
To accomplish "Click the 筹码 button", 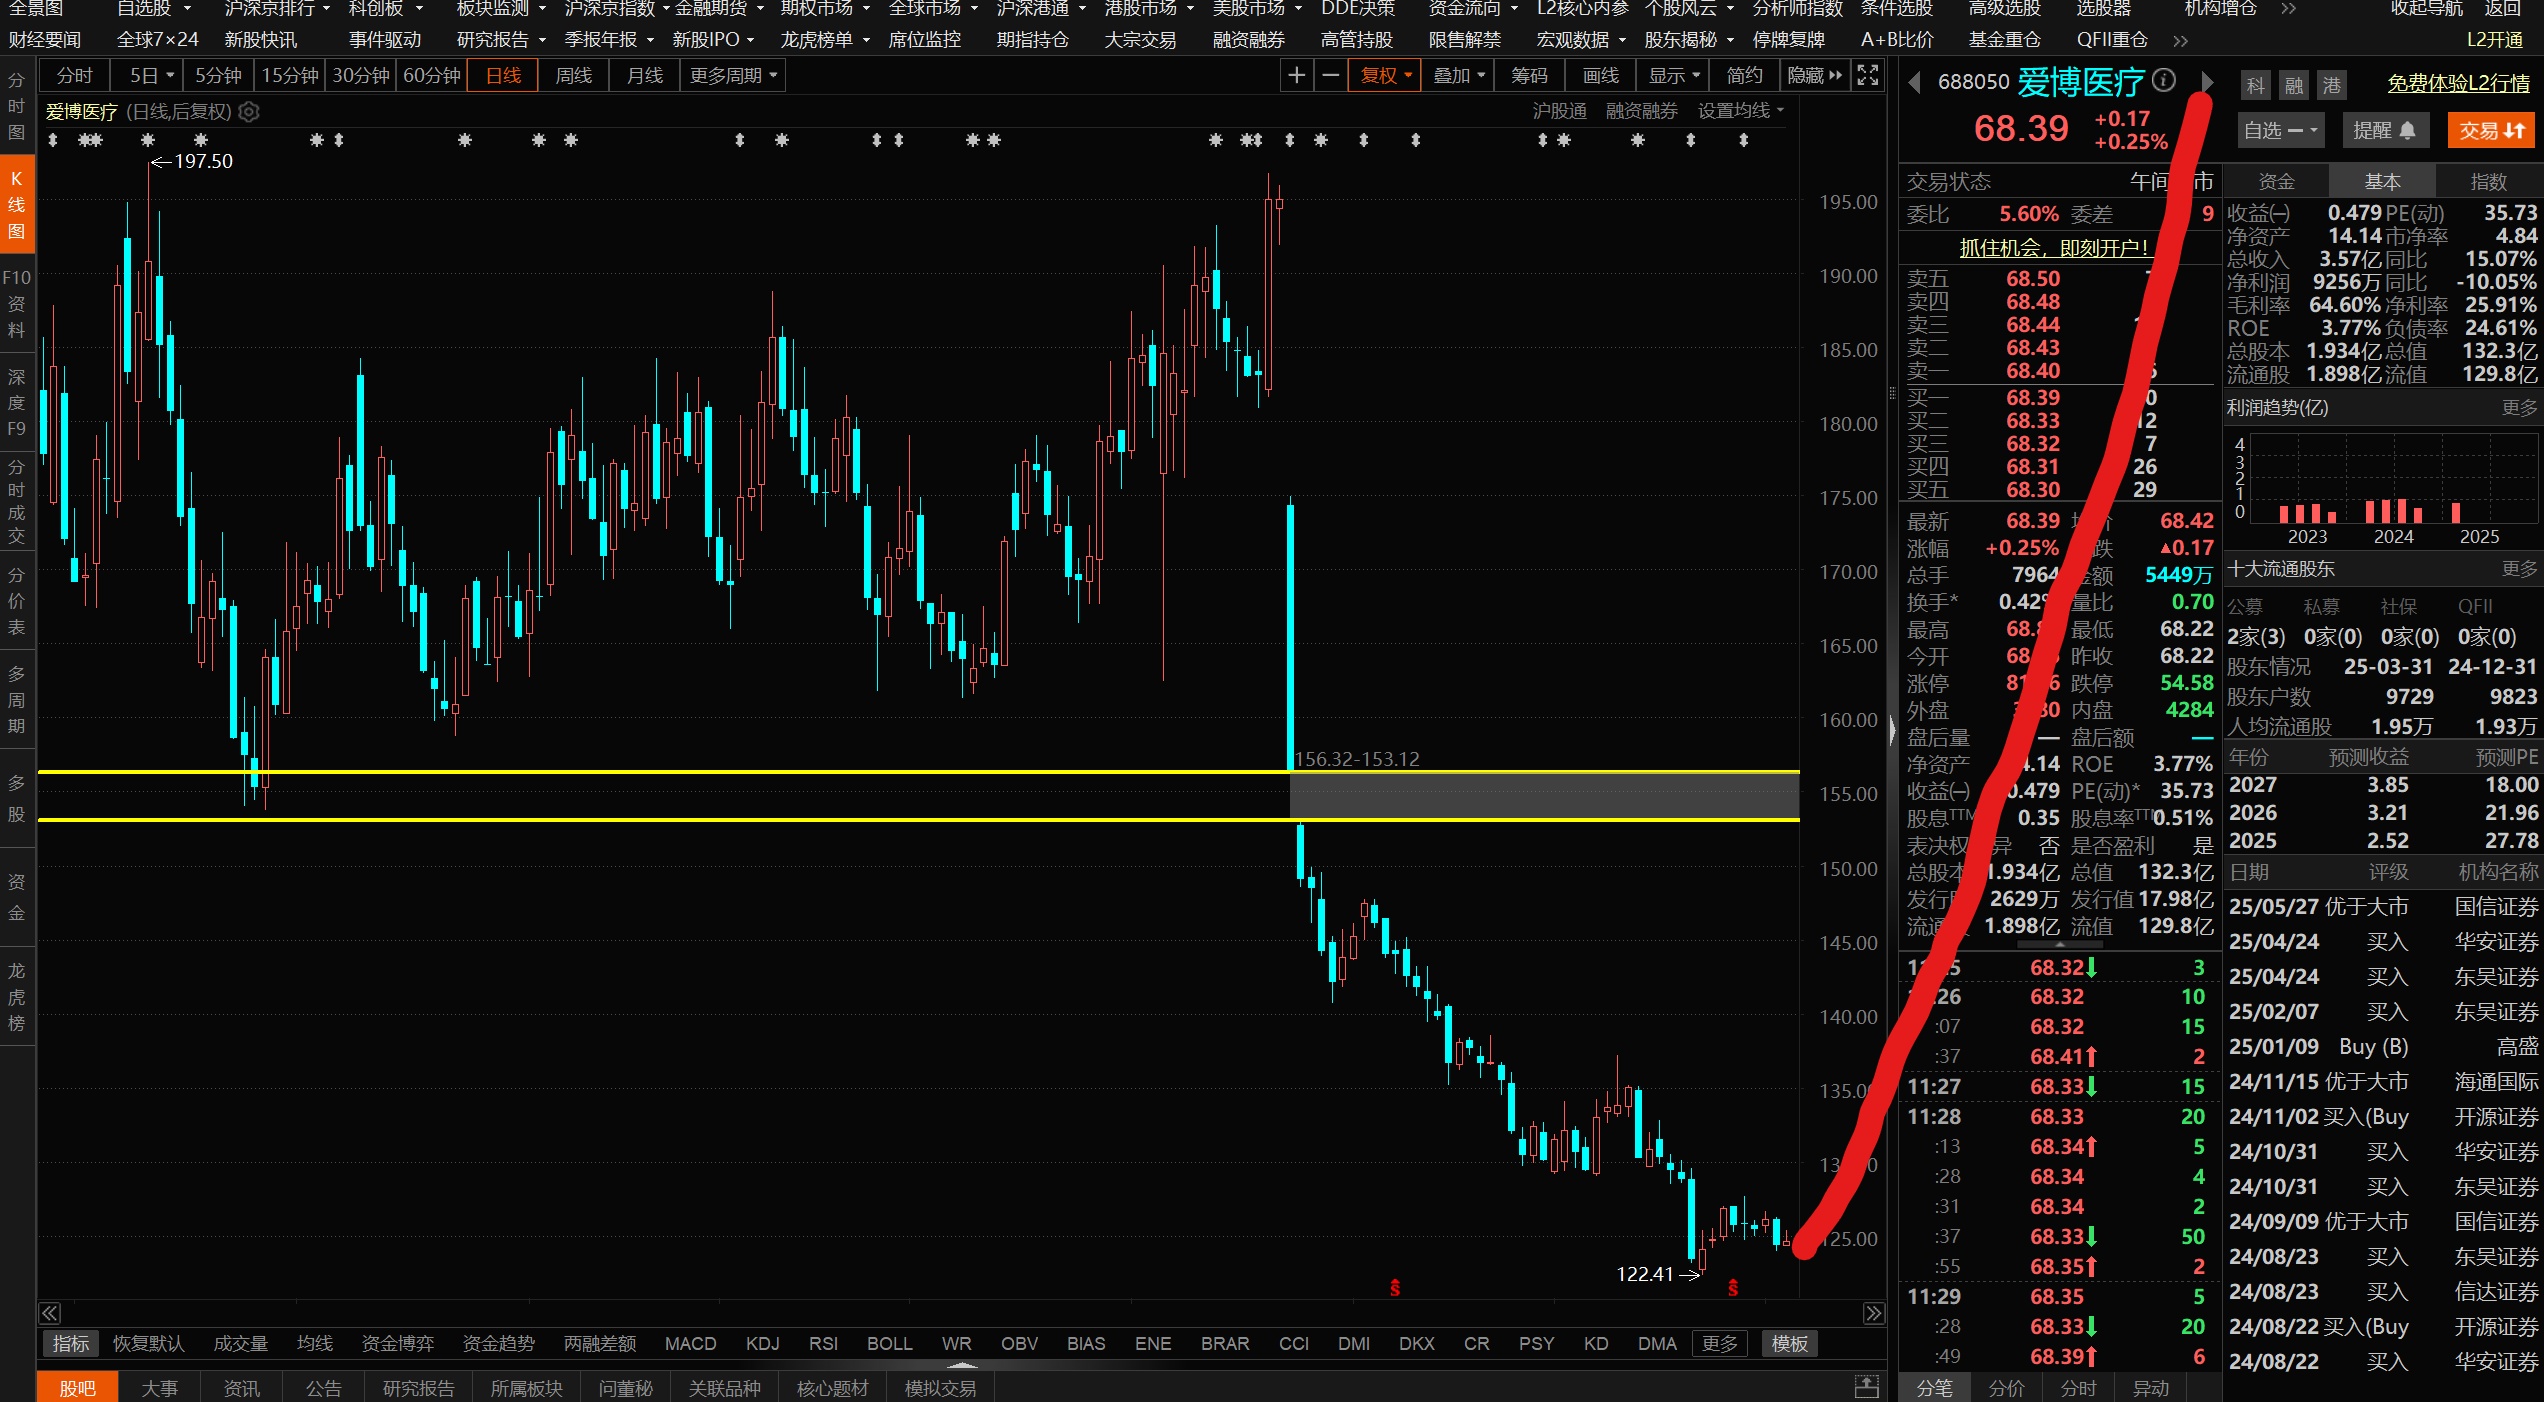I will 1529,76.
